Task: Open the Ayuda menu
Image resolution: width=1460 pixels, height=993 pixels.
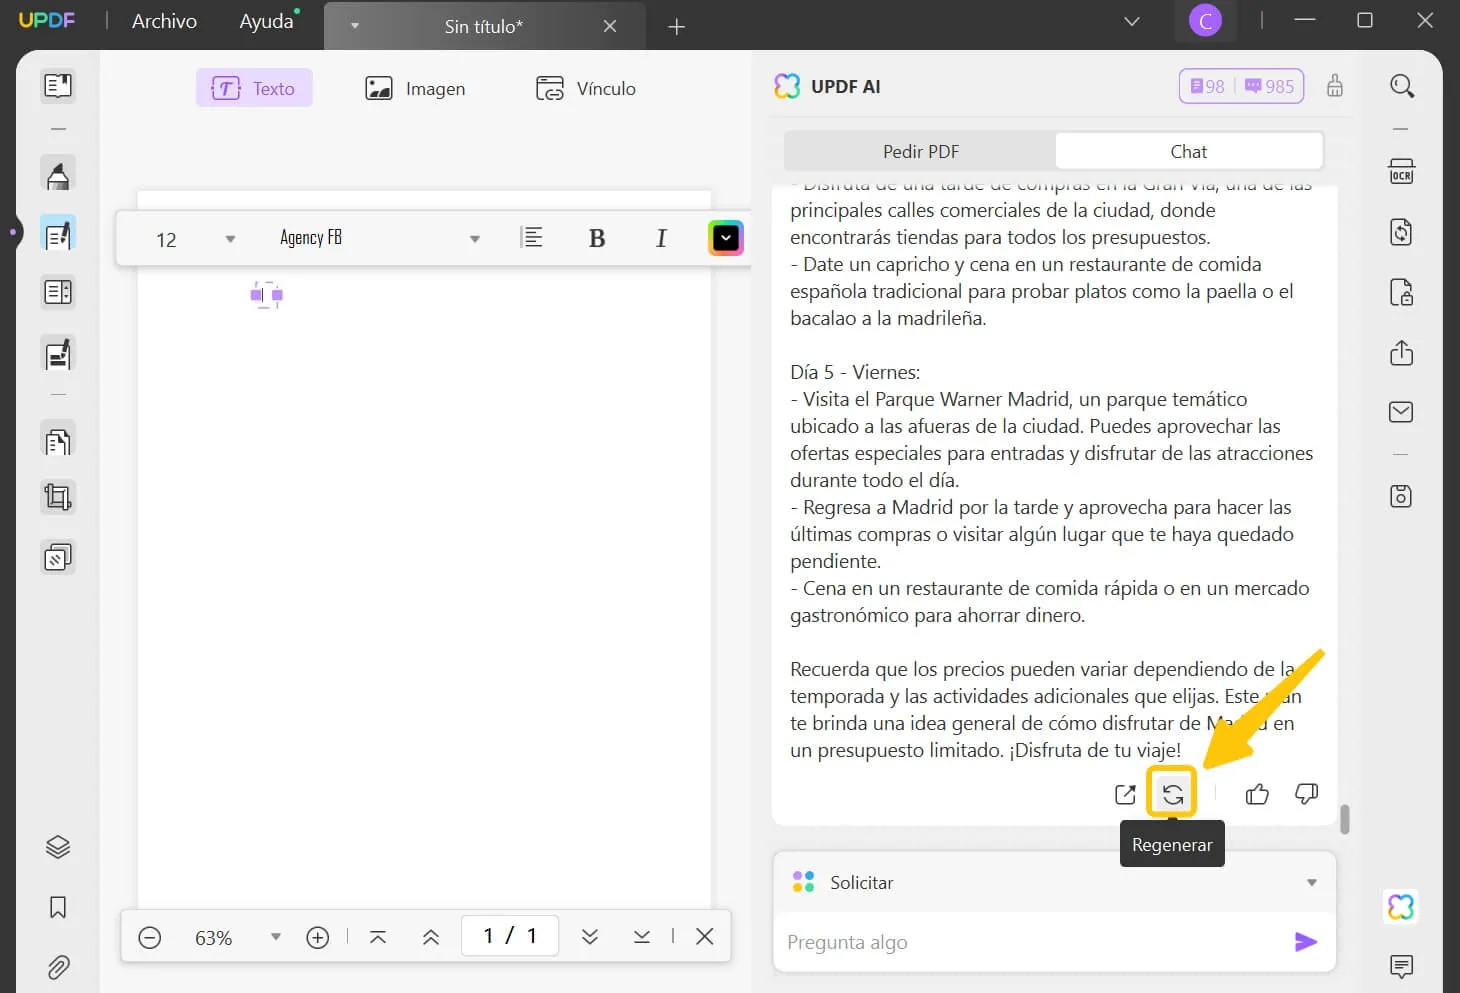Action: [x=266, y=21]
